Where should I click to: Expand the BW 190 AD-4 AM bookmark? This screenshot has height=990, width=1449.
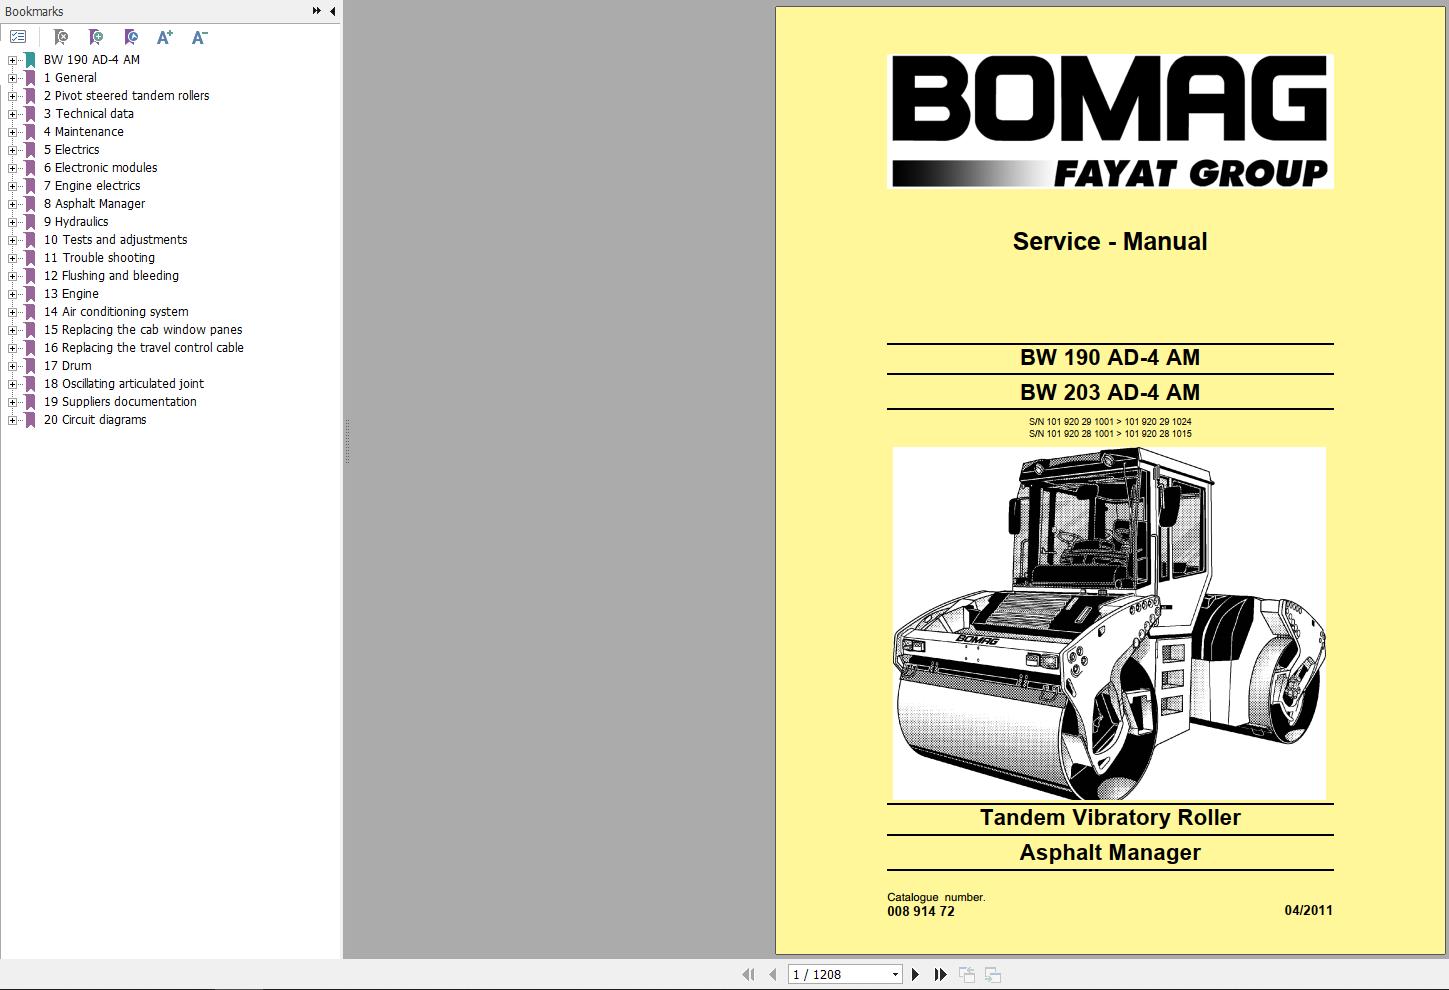[12, 60]
